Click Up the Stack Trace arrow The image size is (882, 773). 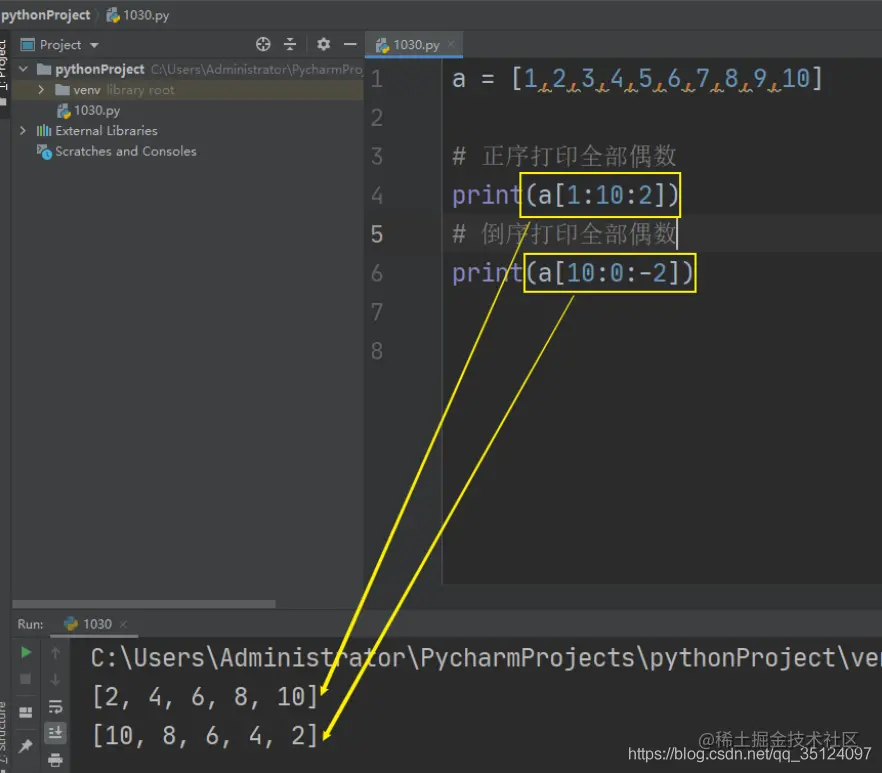(x=55, y=653)
